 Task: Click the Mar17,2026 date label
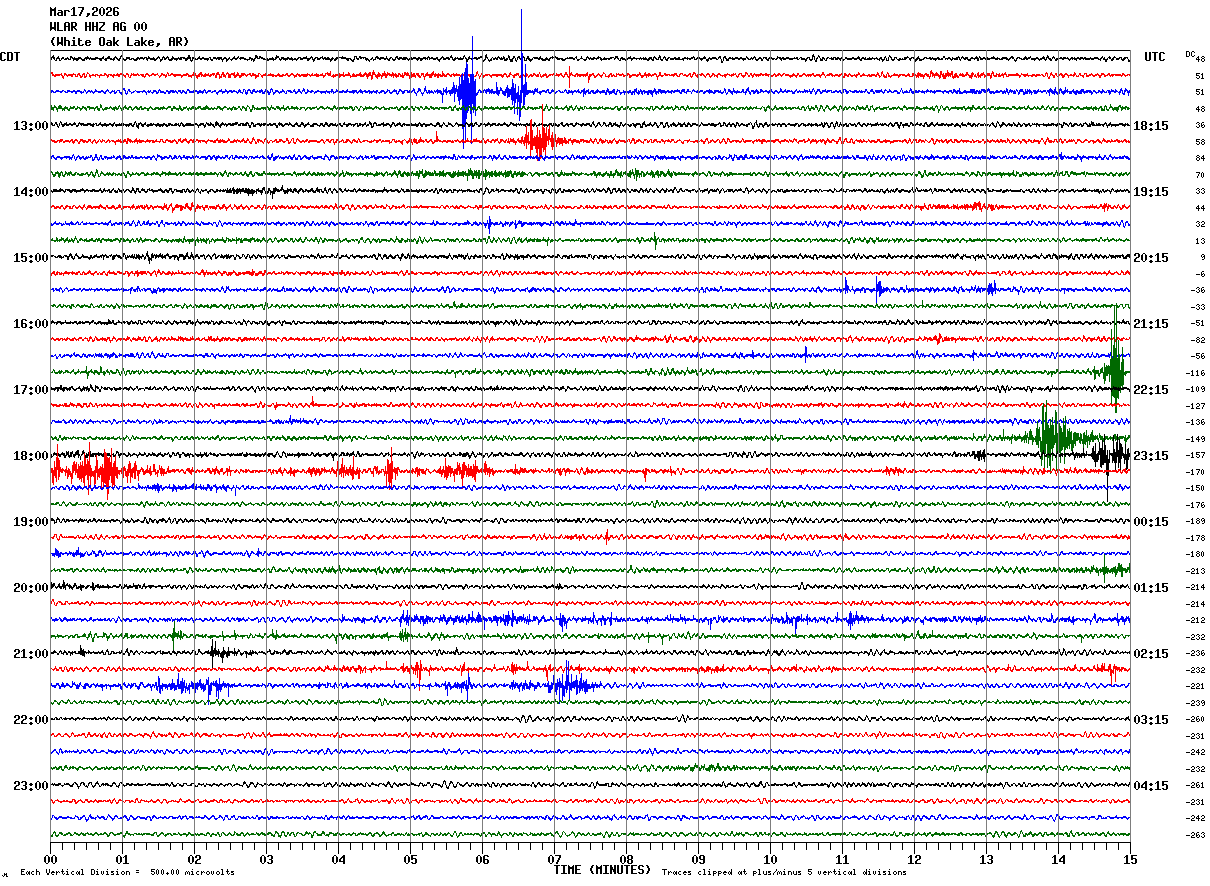click(84, 12)
